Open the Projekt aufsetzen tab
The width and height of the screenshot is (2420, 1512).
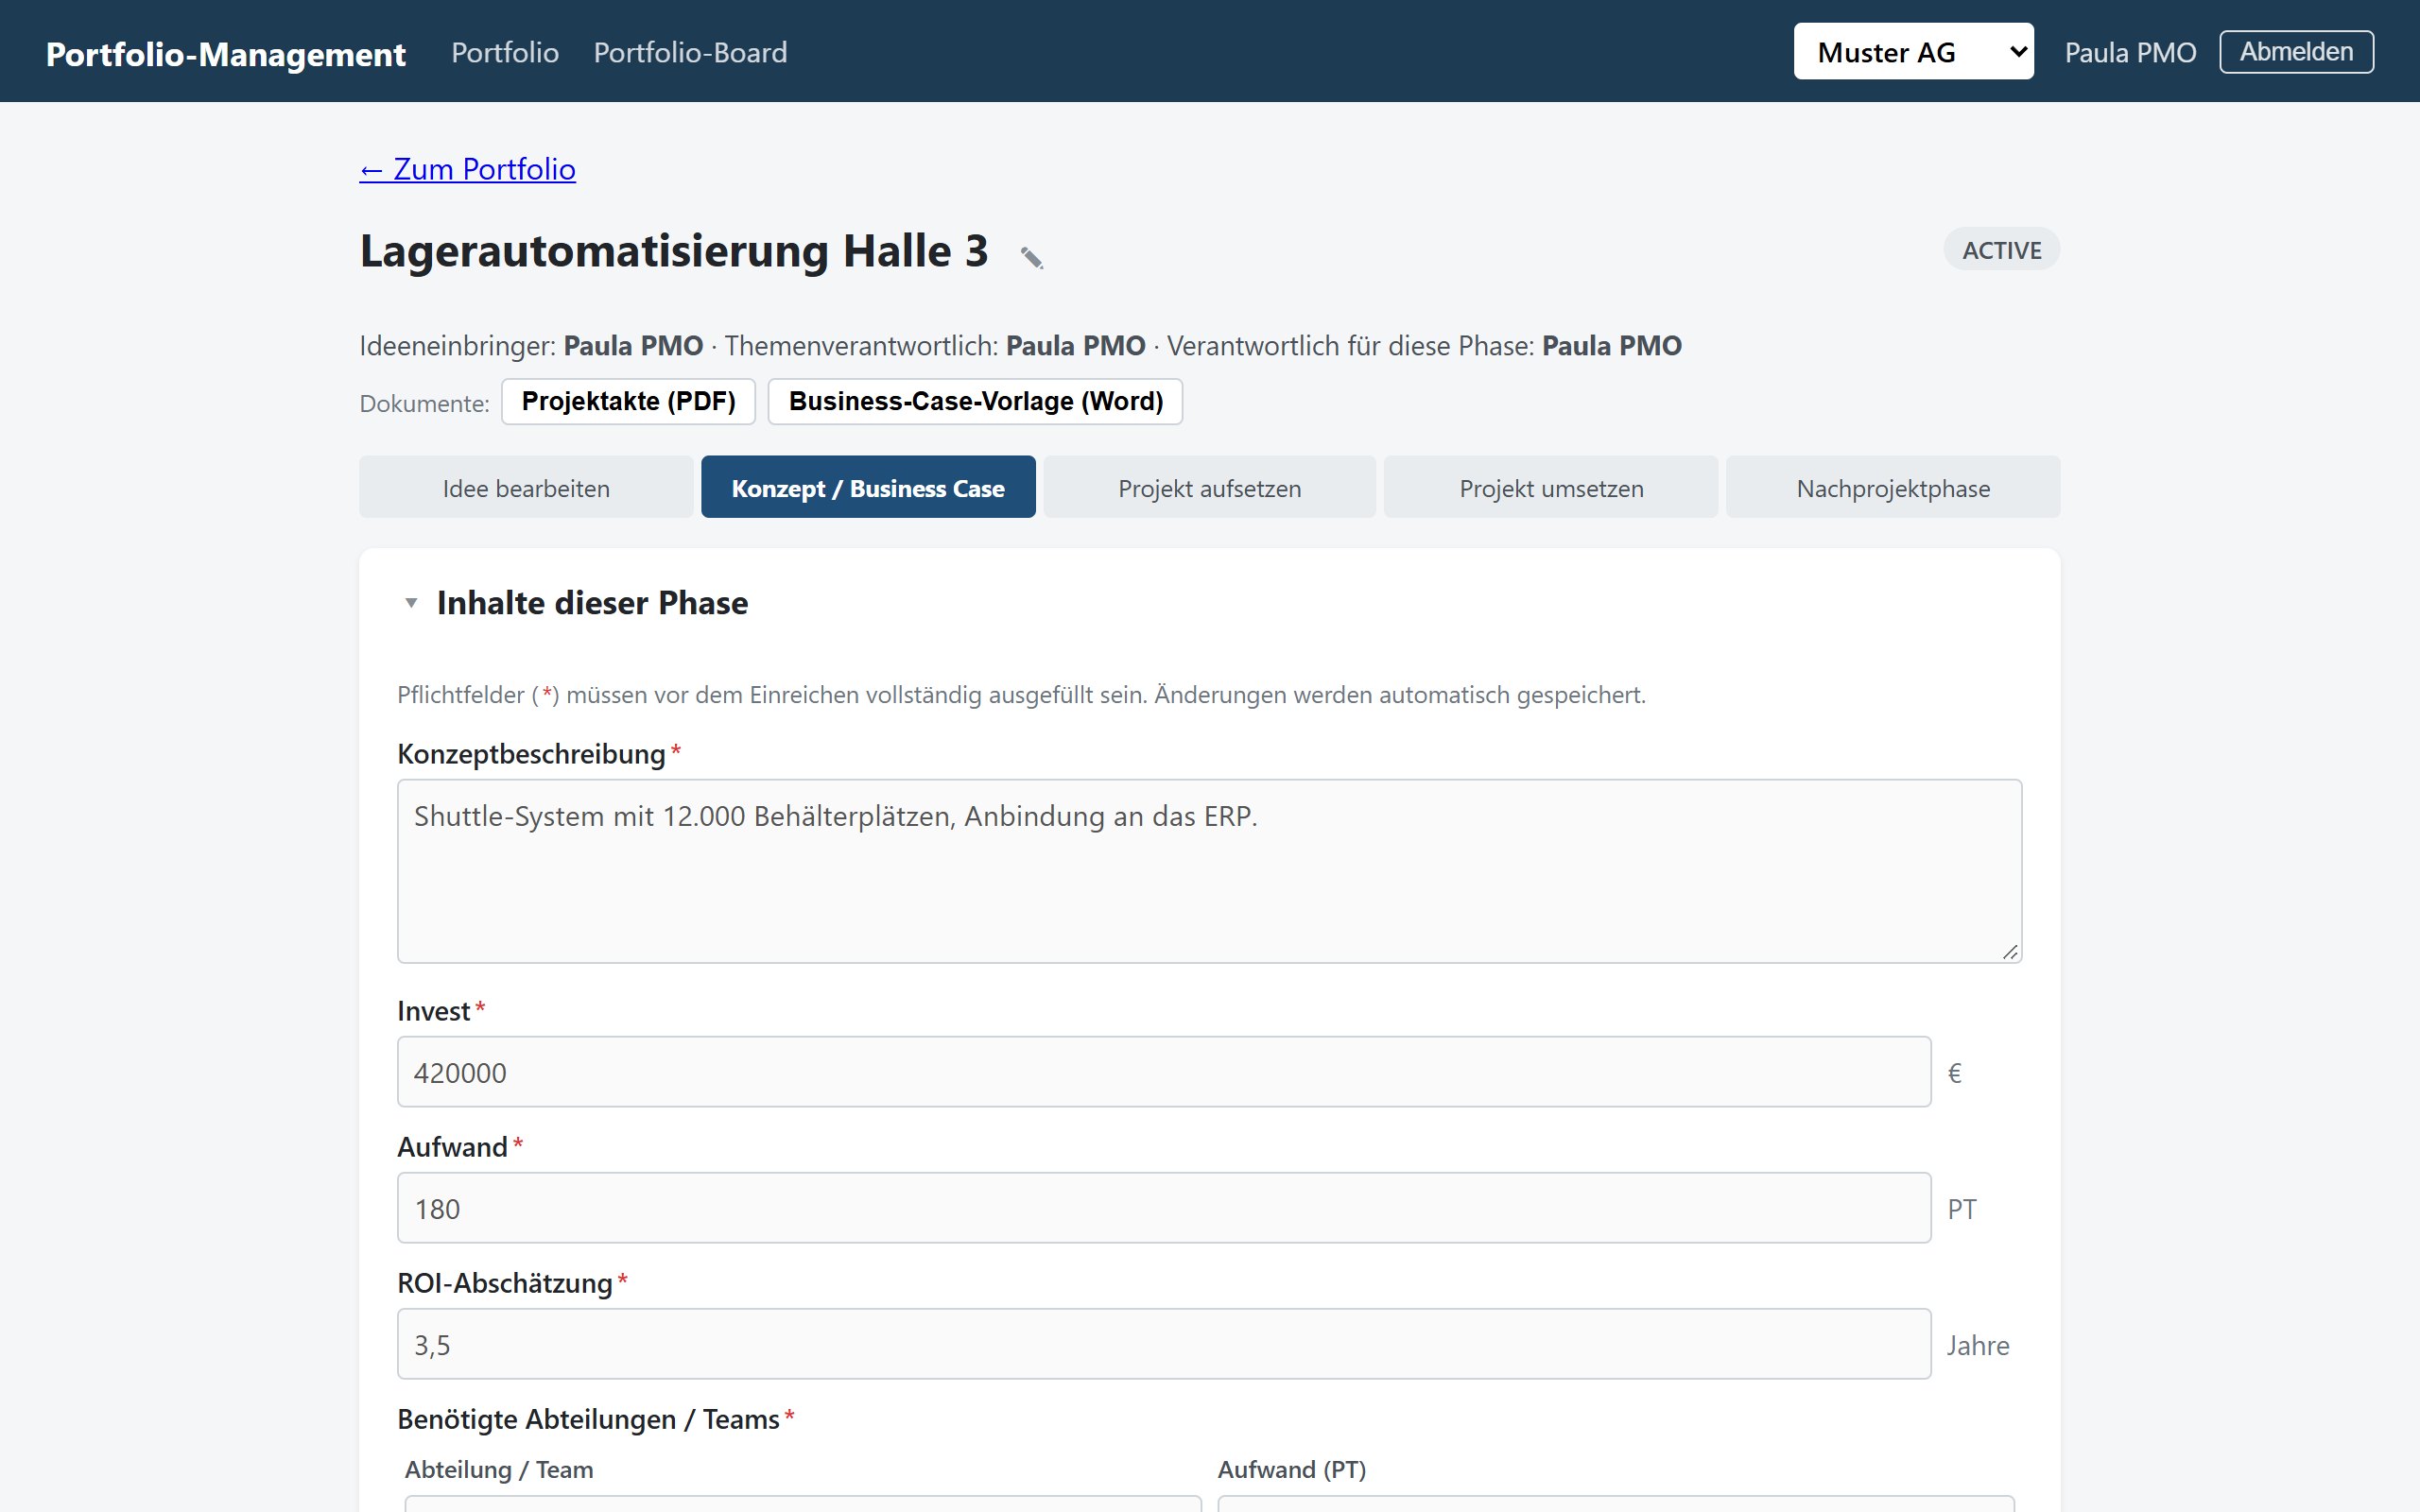(x=1210, y=487)
